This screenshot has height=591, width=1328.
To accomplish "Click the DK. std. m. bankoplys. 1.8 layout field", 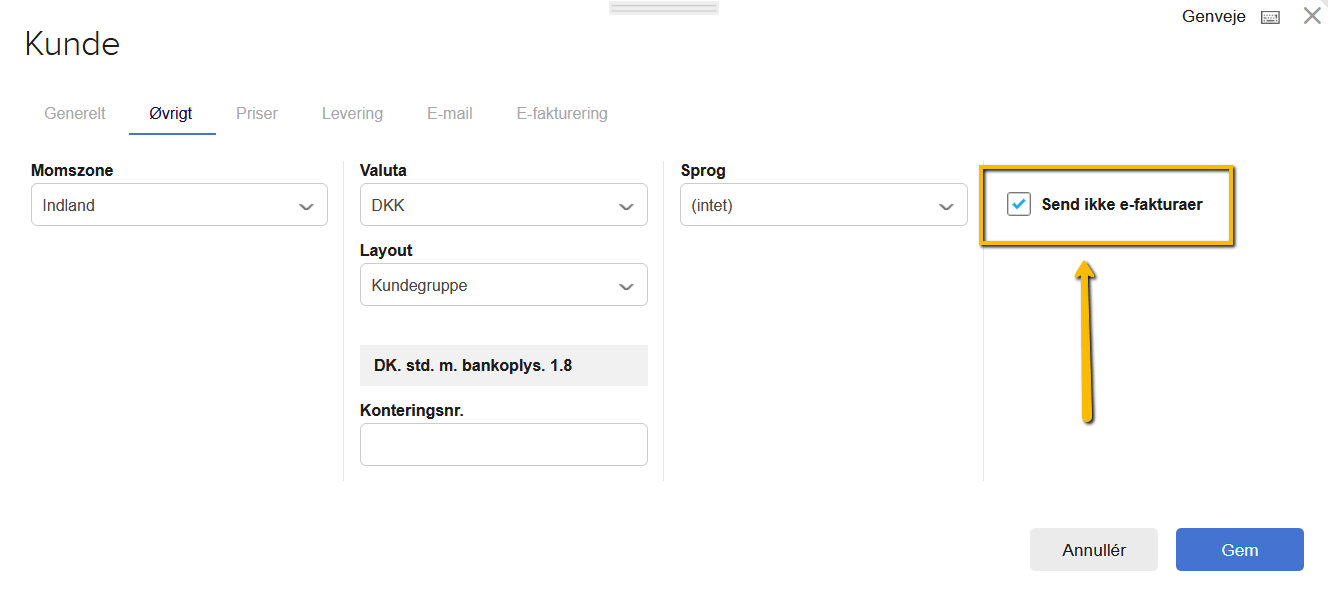I will tap(503, 366).
